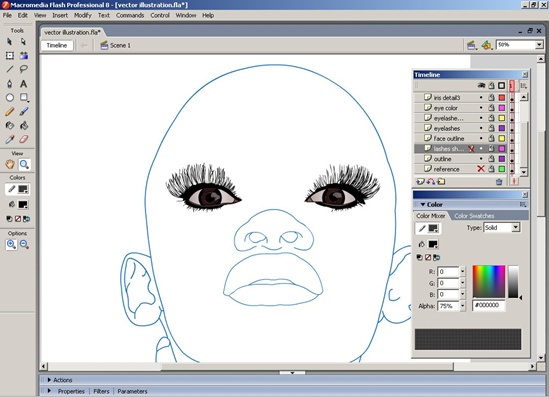Click the Timeline button
Screen dimensions: 549x397
pos(57,46)
